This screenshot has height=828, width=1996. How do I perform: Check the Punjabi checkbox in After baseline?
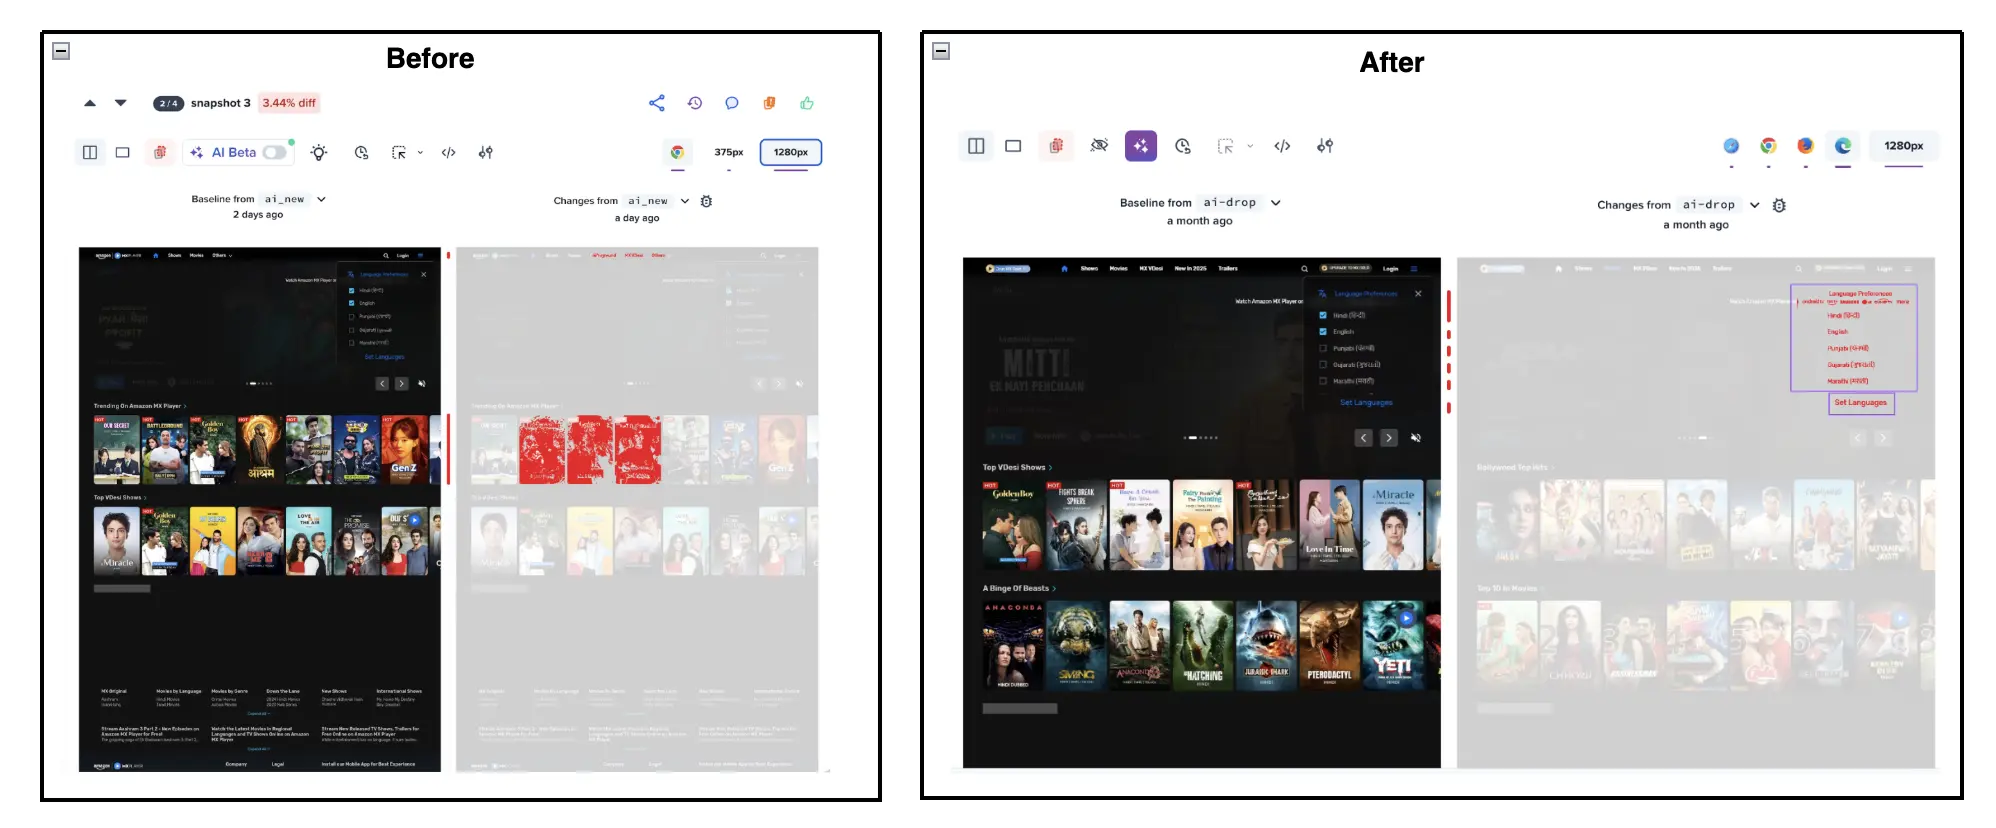point(1323,348)
